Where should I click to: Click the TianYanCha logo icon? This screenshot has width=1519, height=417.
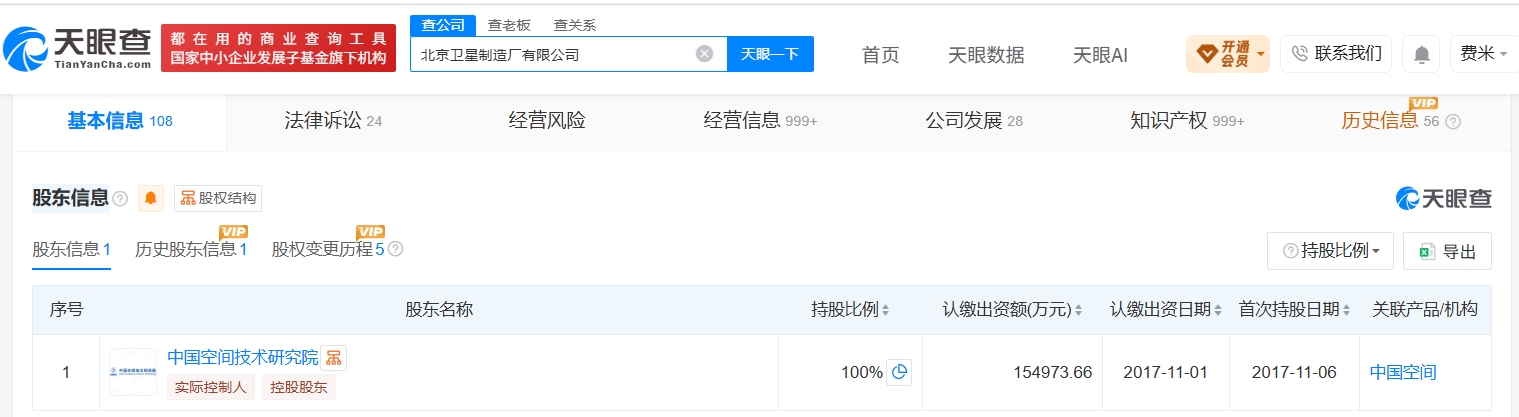pos(26,47)
